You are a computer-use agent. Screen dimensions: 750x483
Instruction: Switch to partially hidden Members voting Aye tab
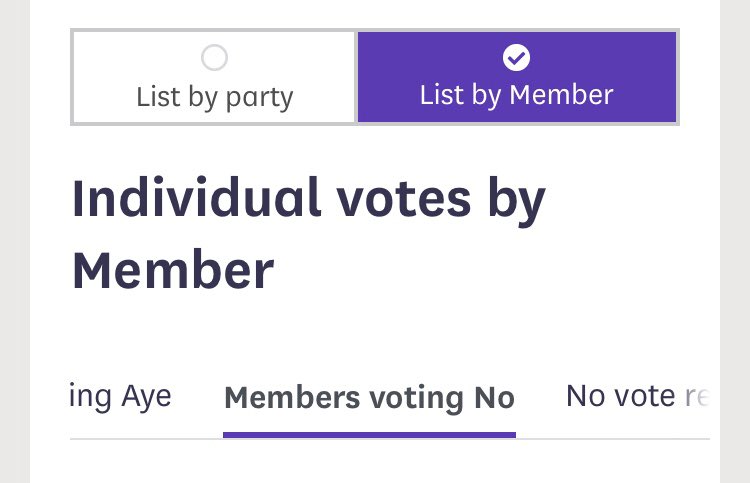(121, 396)
